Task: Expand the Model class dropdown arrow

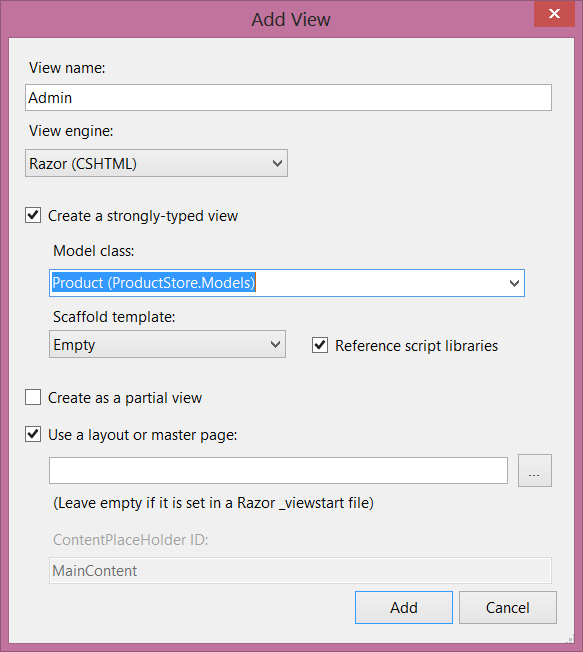Action: tap(514, 283)
